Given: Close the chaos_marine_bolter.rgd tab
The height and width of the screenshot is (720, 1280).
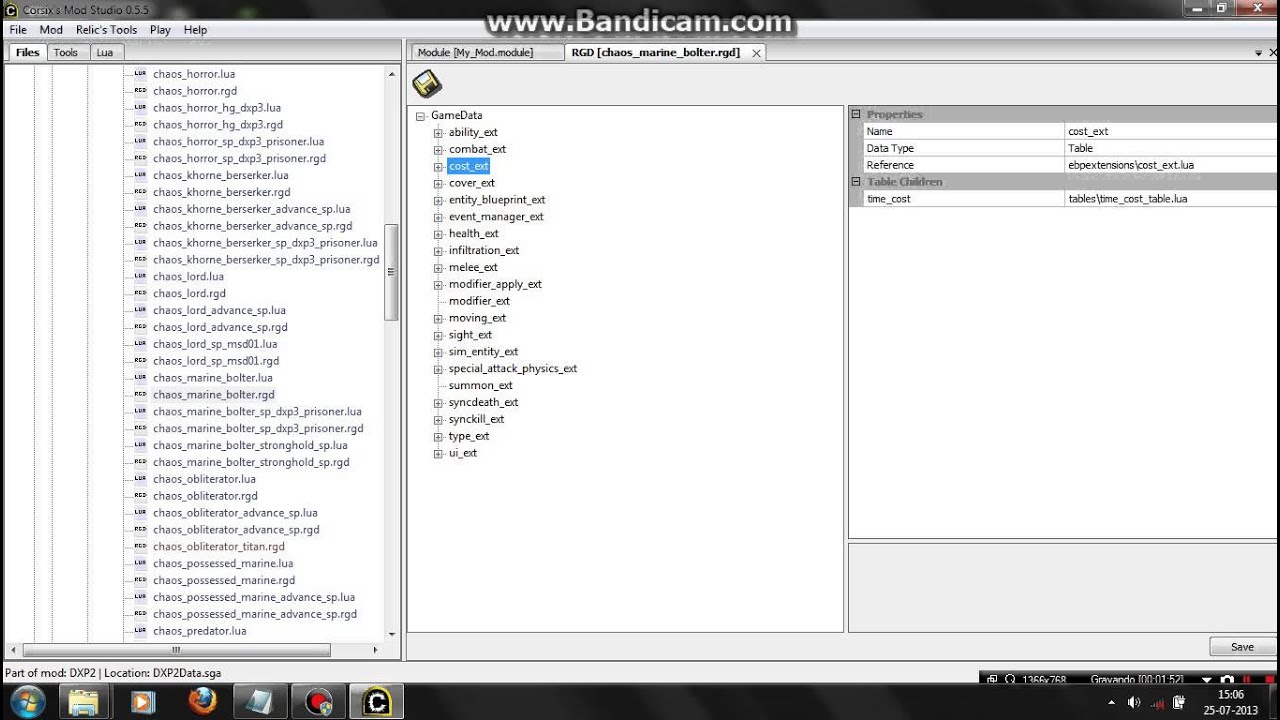Looking at the screenshot, I should click(x=756, y=53).
